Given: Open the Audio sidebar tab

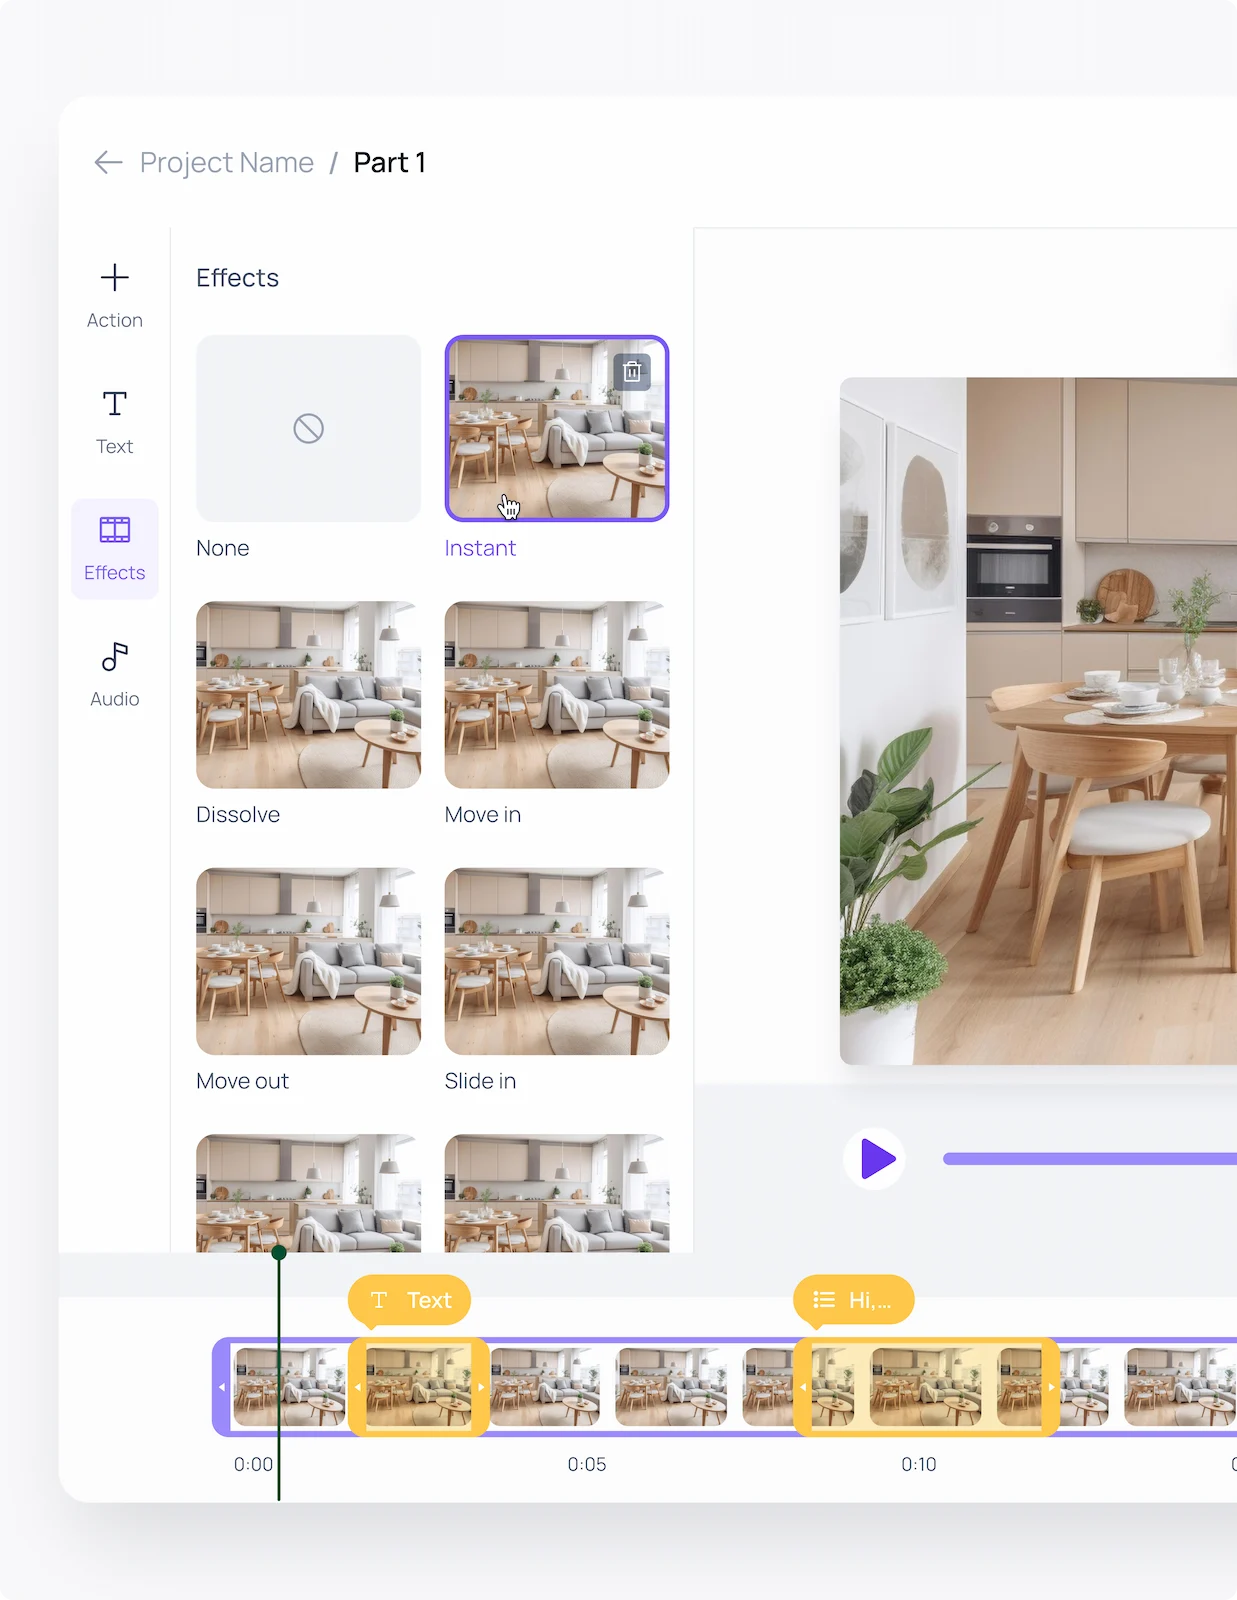Looking at the screenshot, I should pos(115,675).
